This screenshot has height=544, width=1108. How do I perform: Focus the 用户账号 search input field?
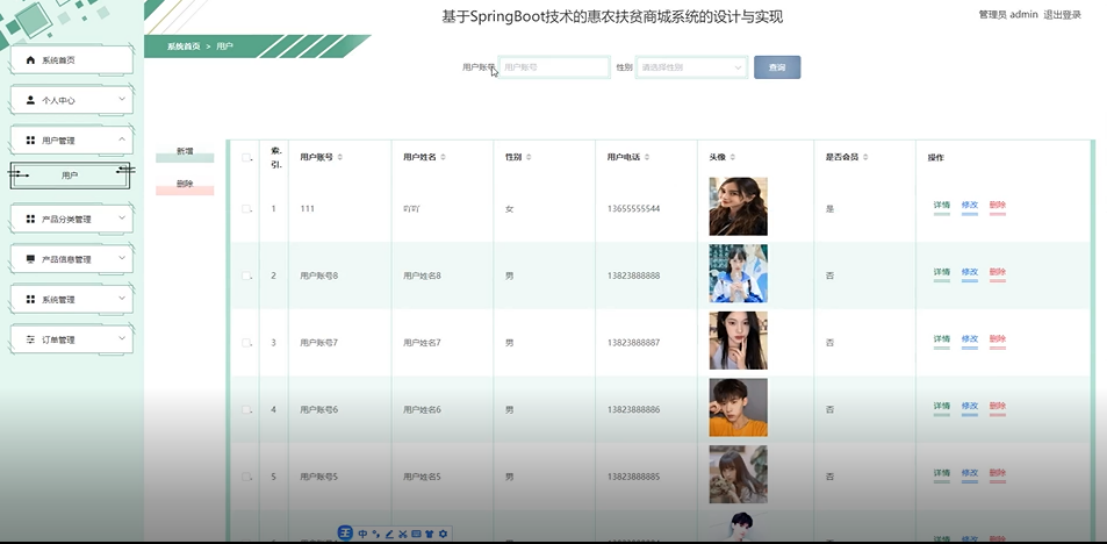point(554,67)
